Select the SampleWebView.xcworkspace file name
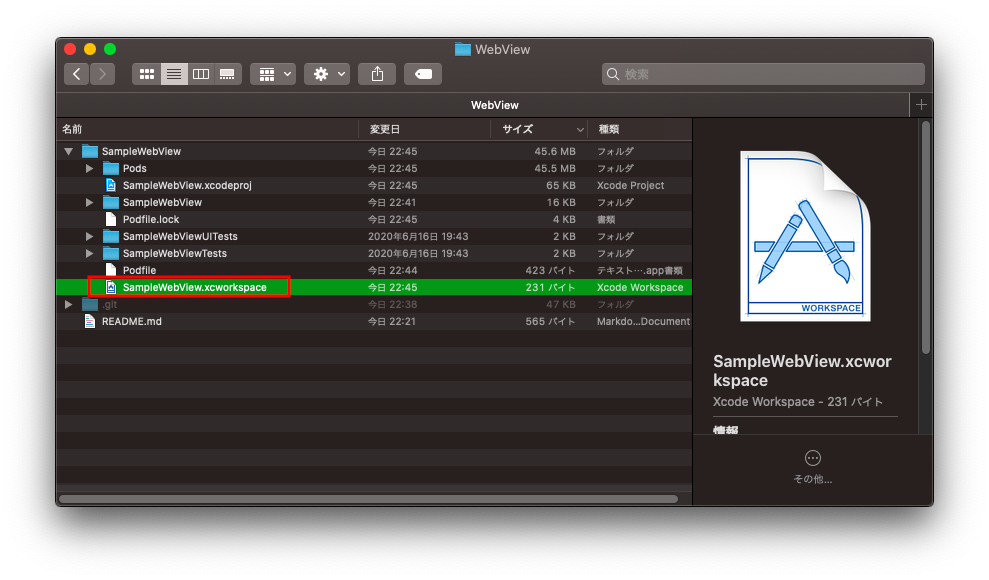Screen dimensions: 989x580 [195, 287]
